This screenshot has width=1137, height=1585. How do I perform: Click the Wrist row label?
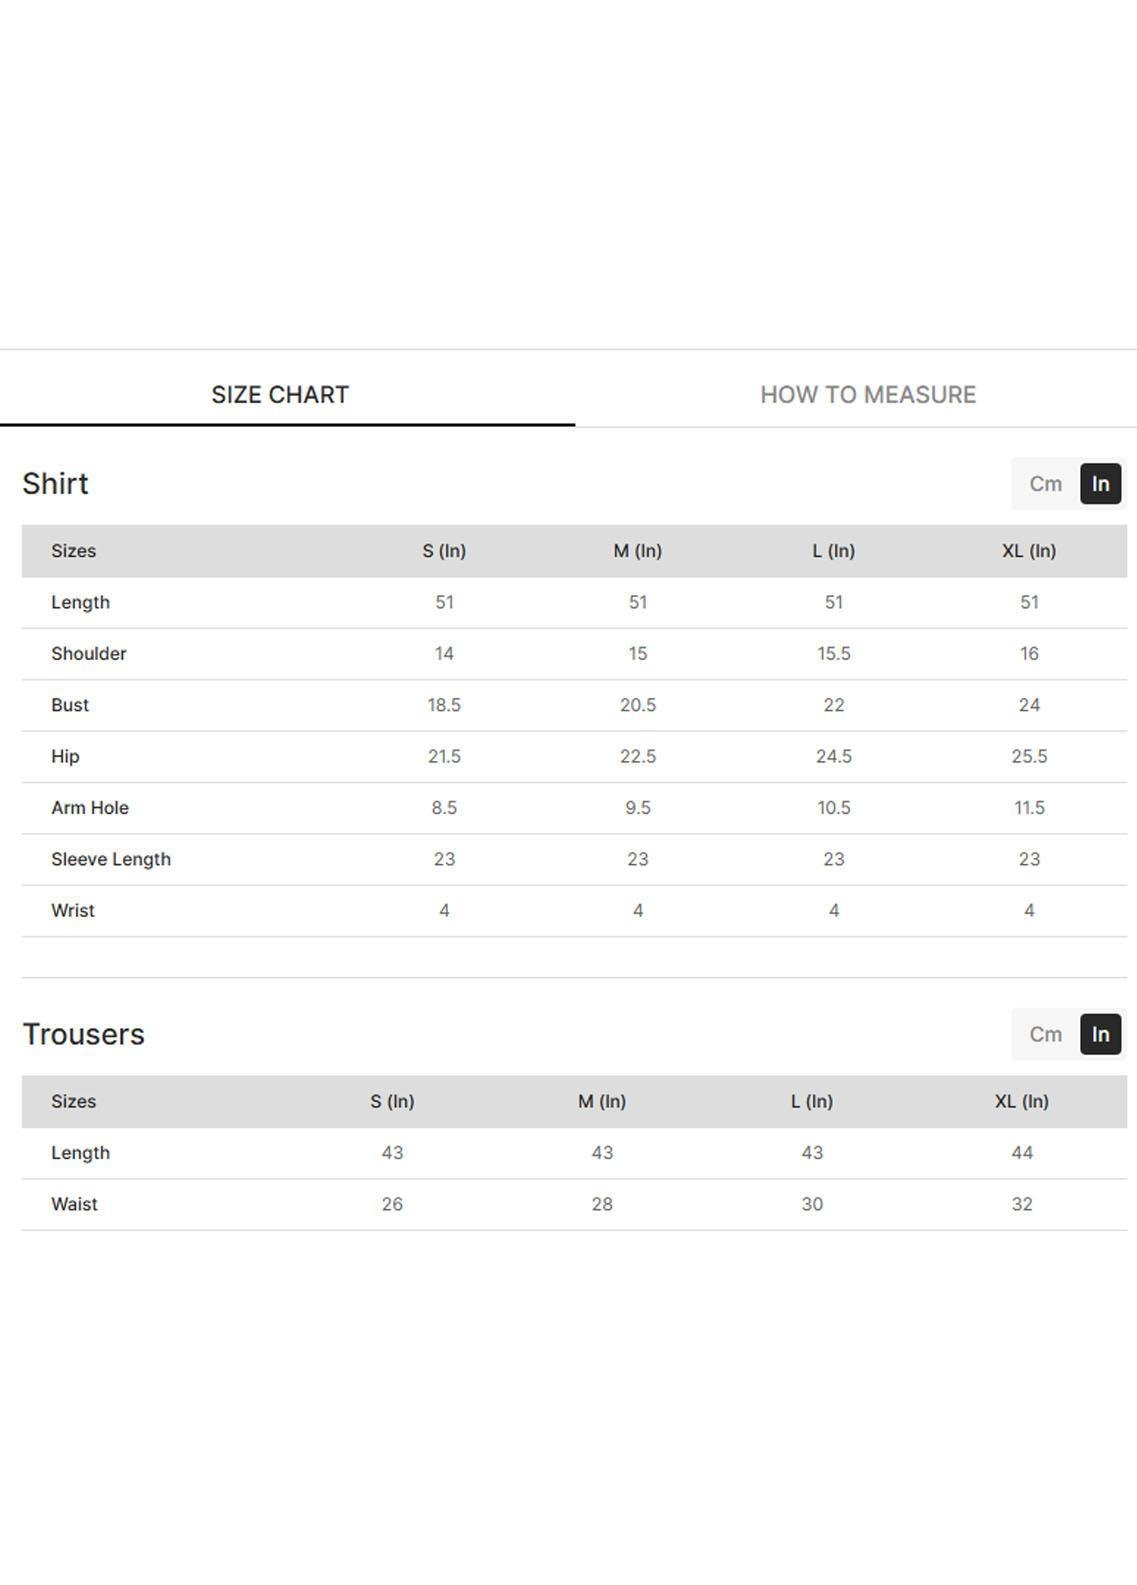73,911
